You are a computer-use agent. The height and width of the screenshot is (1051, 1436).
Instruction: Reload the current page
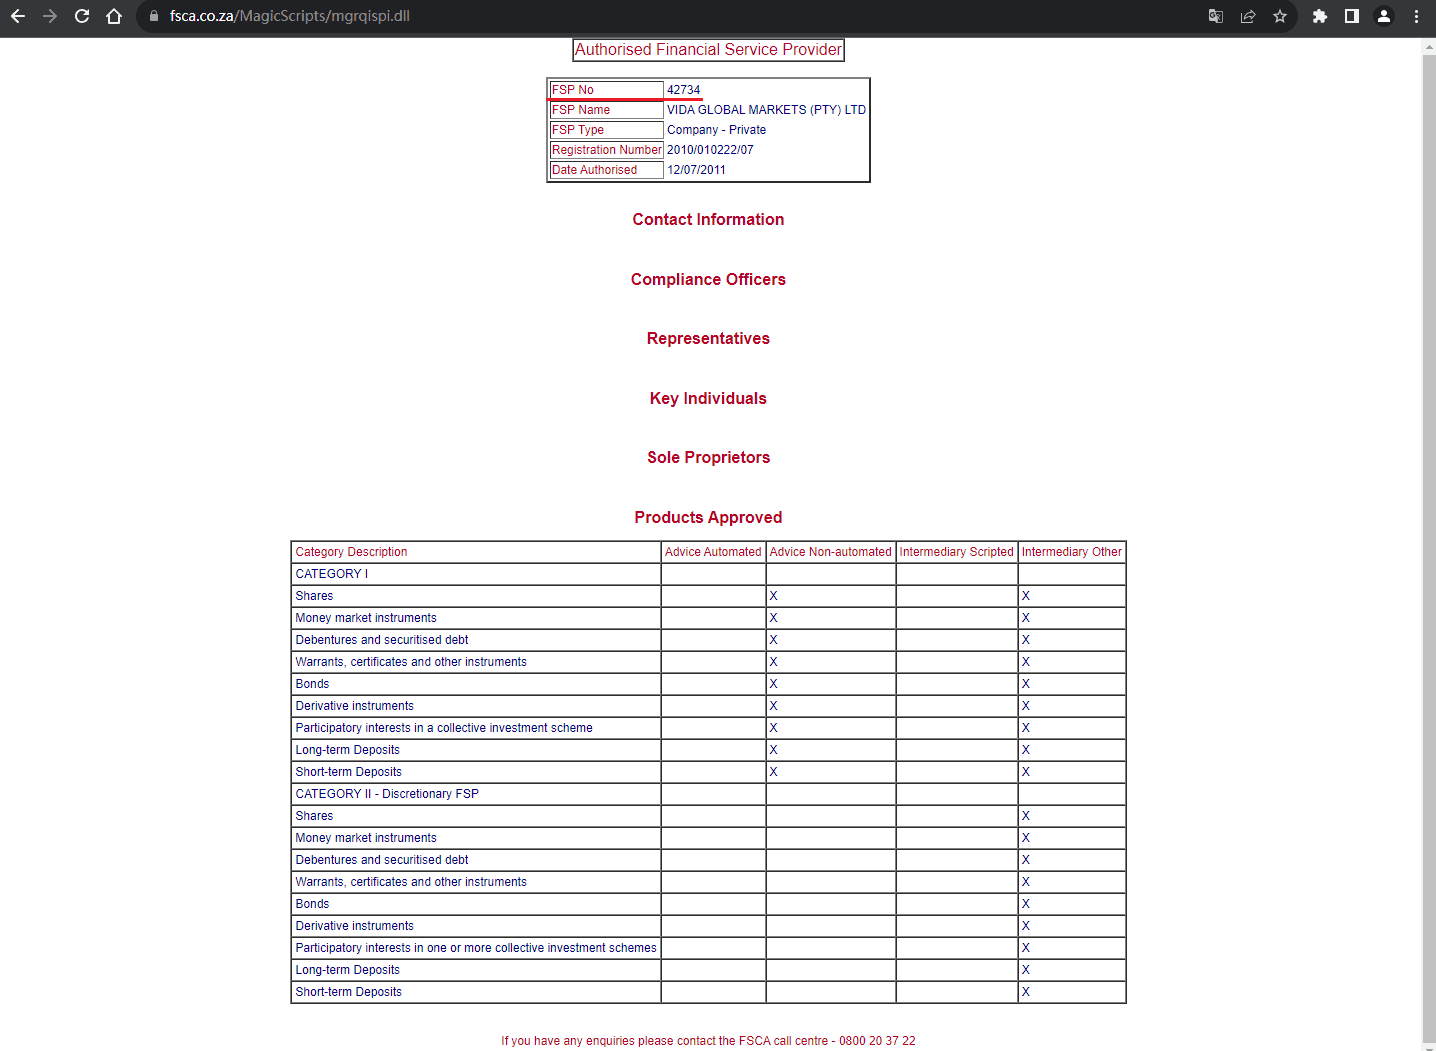click(x=82, y=16)
